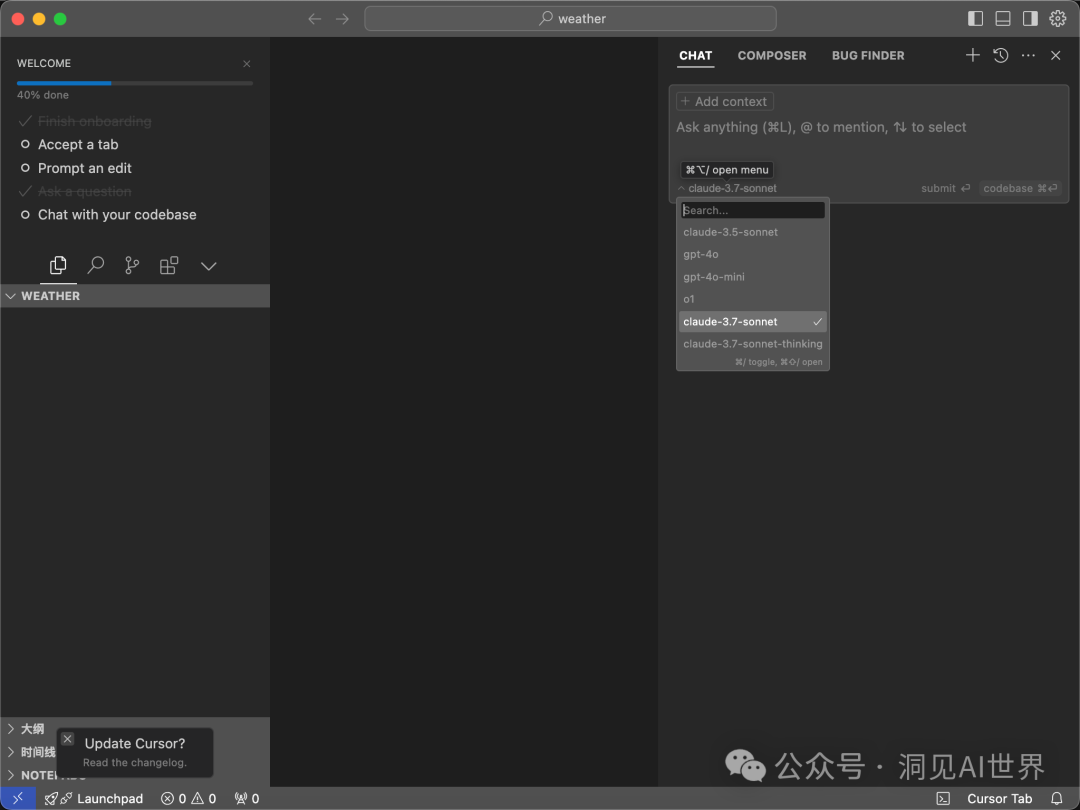Open the Search view icon
Image resolution: width=1080 pixels, height=810 pixels.
[x=96, y=265]
